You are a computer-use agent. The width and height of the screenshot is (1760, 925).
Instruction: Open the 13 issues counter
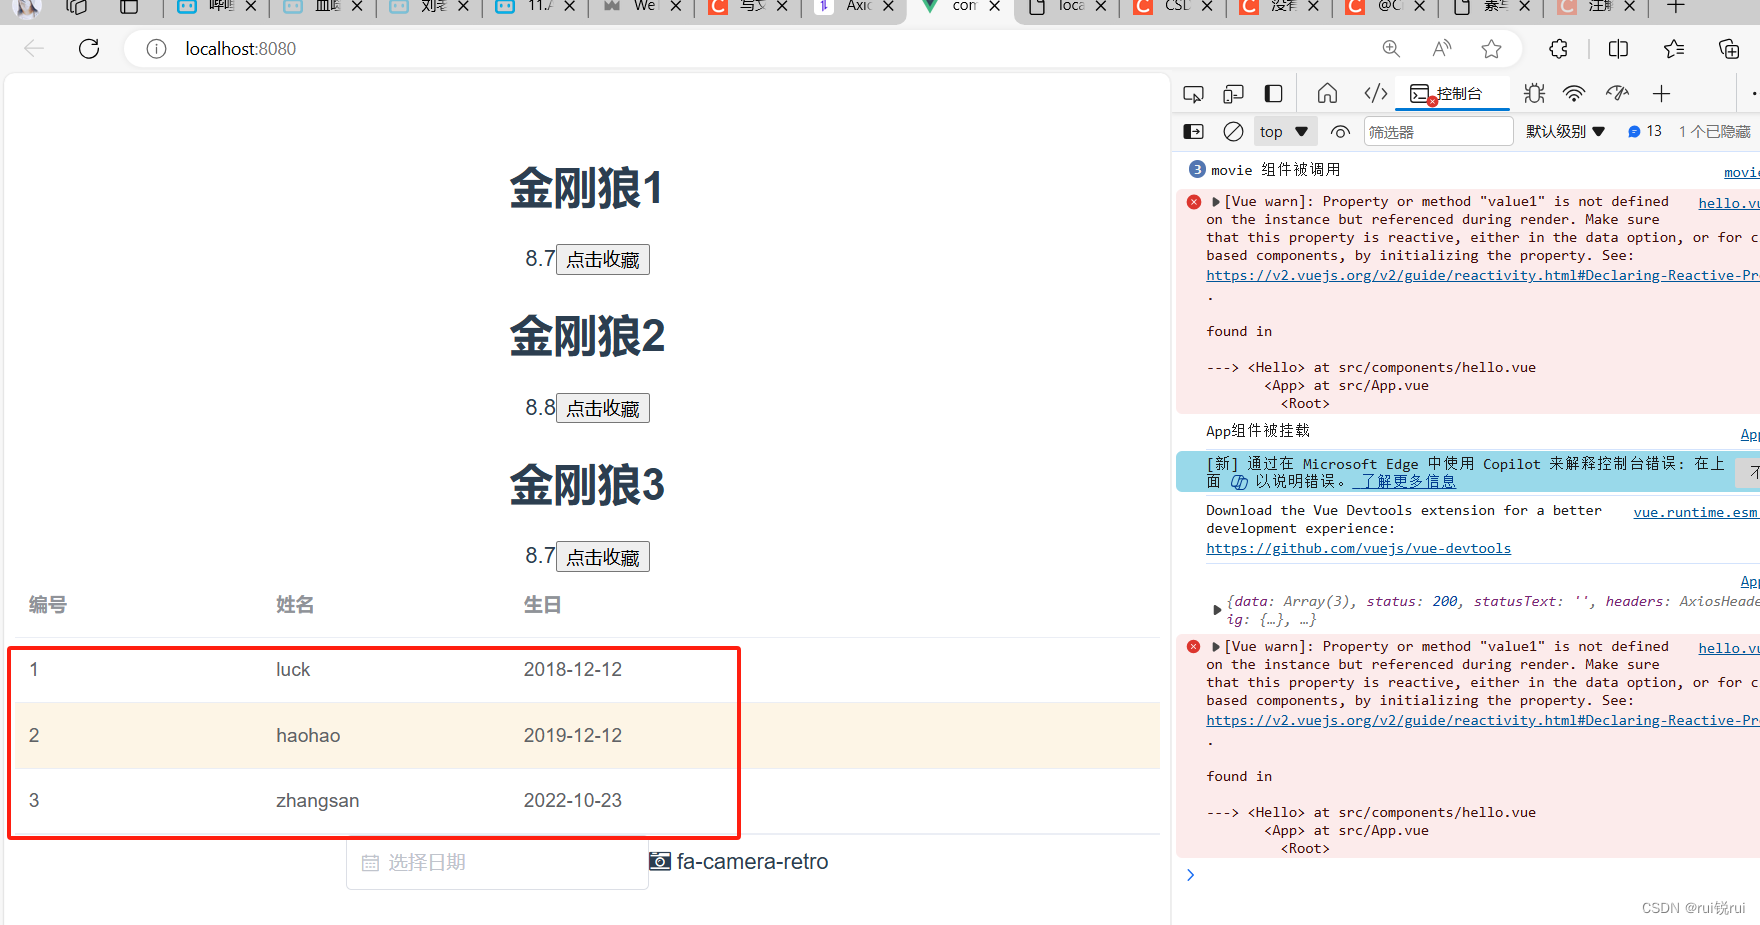tap(1645, 131)
